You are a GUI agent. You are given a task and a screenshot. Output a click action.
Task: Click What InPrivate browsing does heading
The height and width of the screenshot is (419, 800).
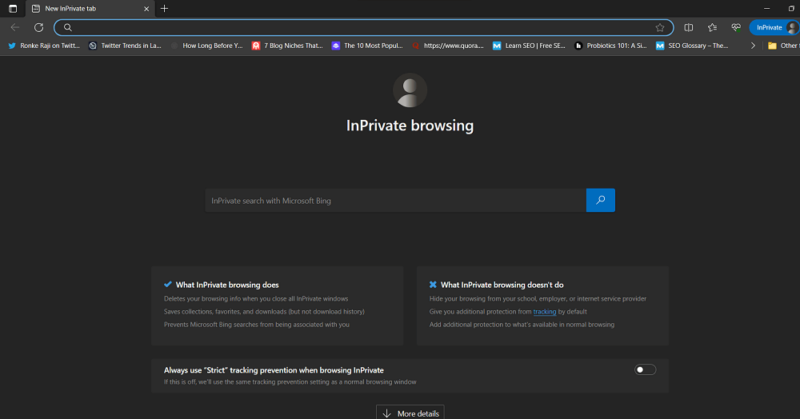(227, 285)
